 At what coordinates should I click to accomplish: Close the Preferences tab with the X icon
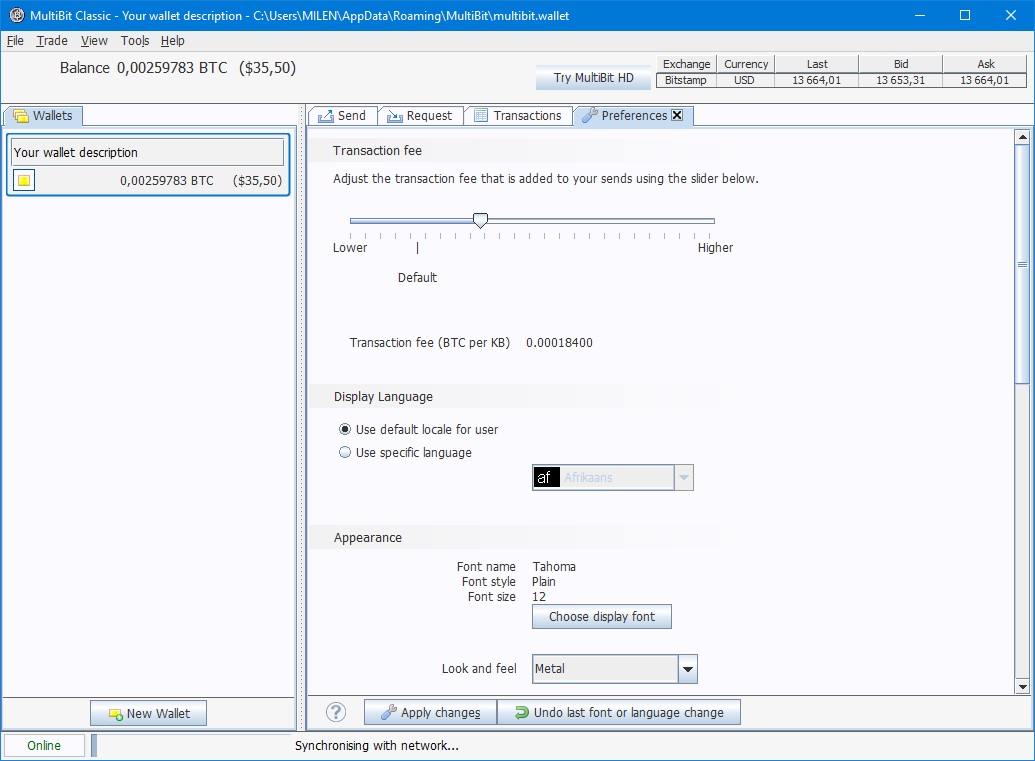pos(677,115)
